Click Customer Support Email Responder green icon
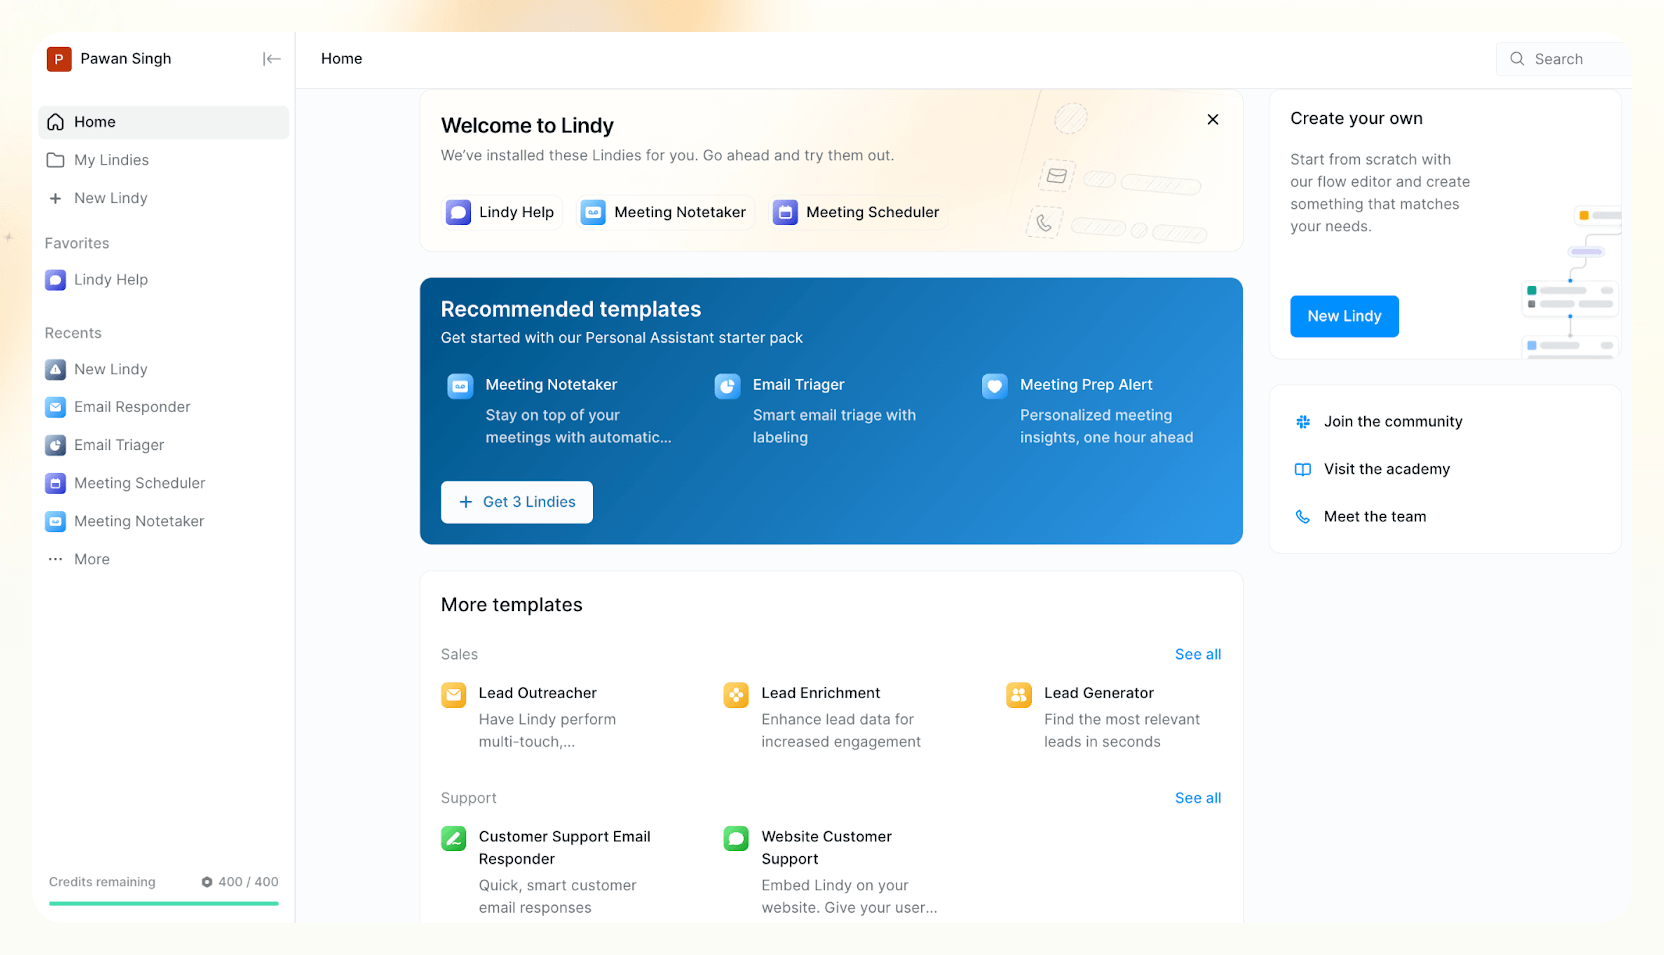The width and height of the screenshot is (1664, 955). point(454,838)
